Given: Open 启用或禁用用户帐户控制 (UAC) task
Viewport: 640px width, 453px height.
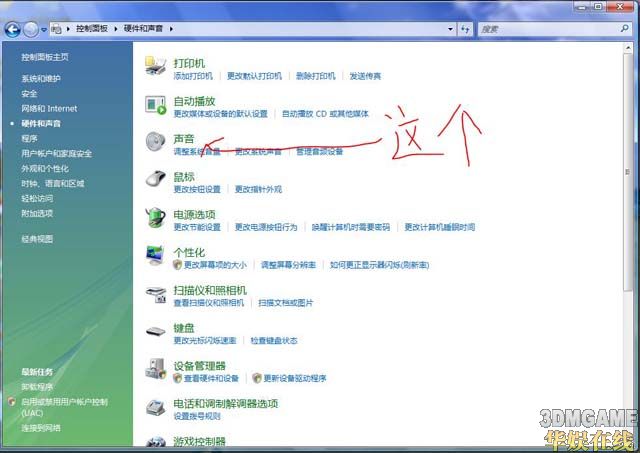Looking at the screenshot, I should click(64, 407).
